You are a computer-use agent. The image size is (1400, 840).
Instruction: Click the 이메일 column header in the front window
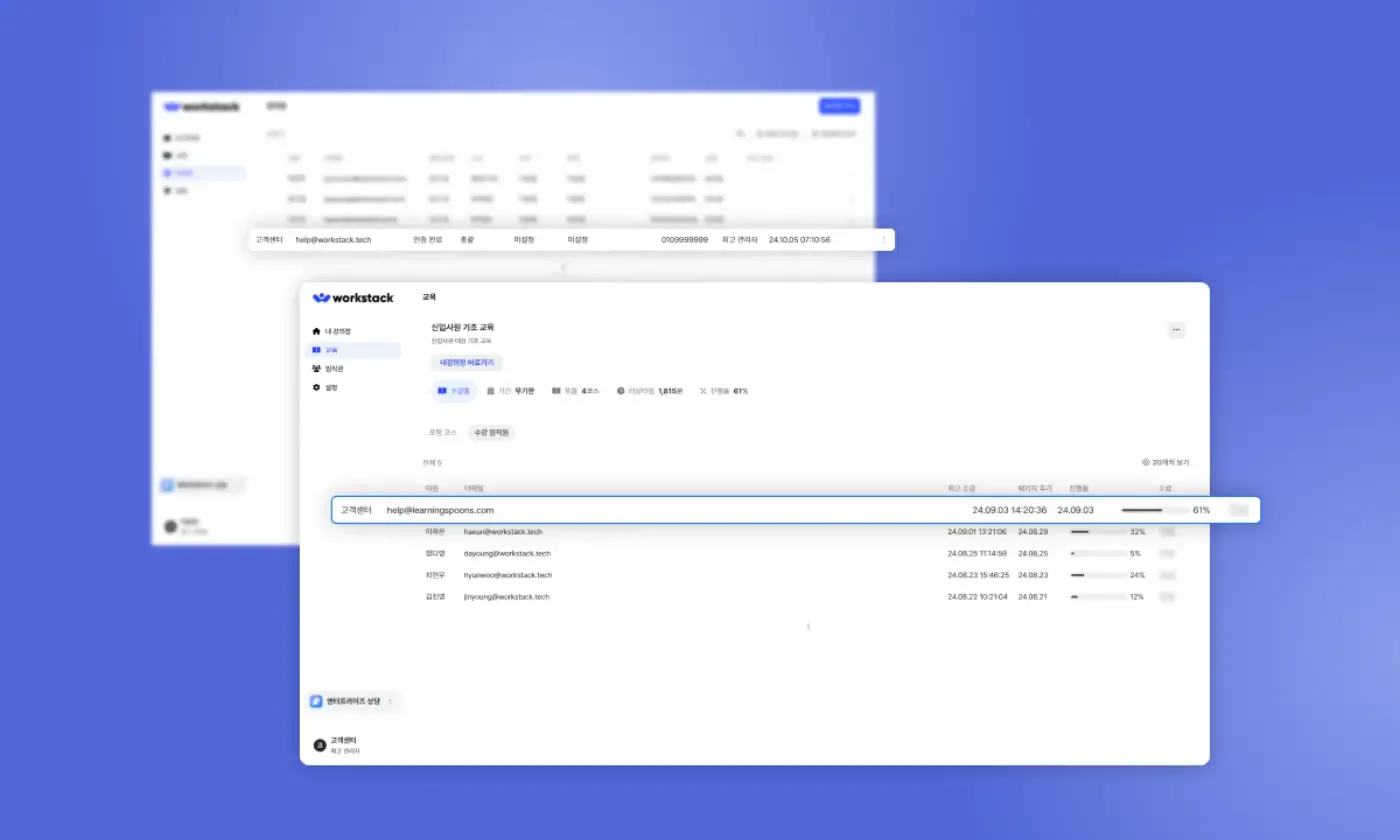tap(473, 488)
